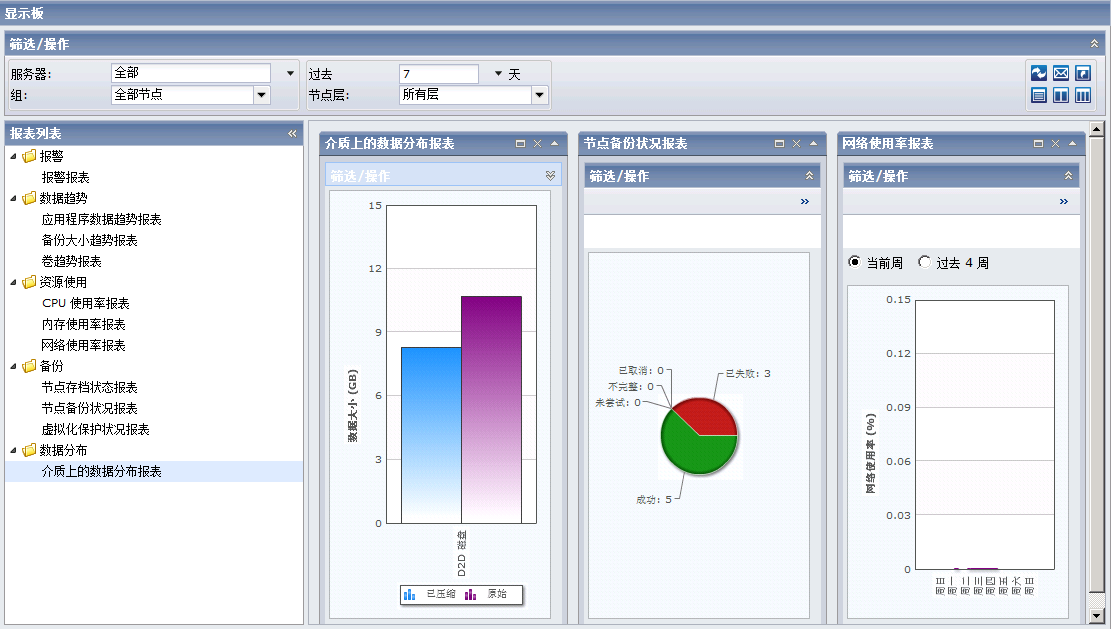
Task: Select 介质上的数据分布报表 in the tree list
Action: point(101,471)
